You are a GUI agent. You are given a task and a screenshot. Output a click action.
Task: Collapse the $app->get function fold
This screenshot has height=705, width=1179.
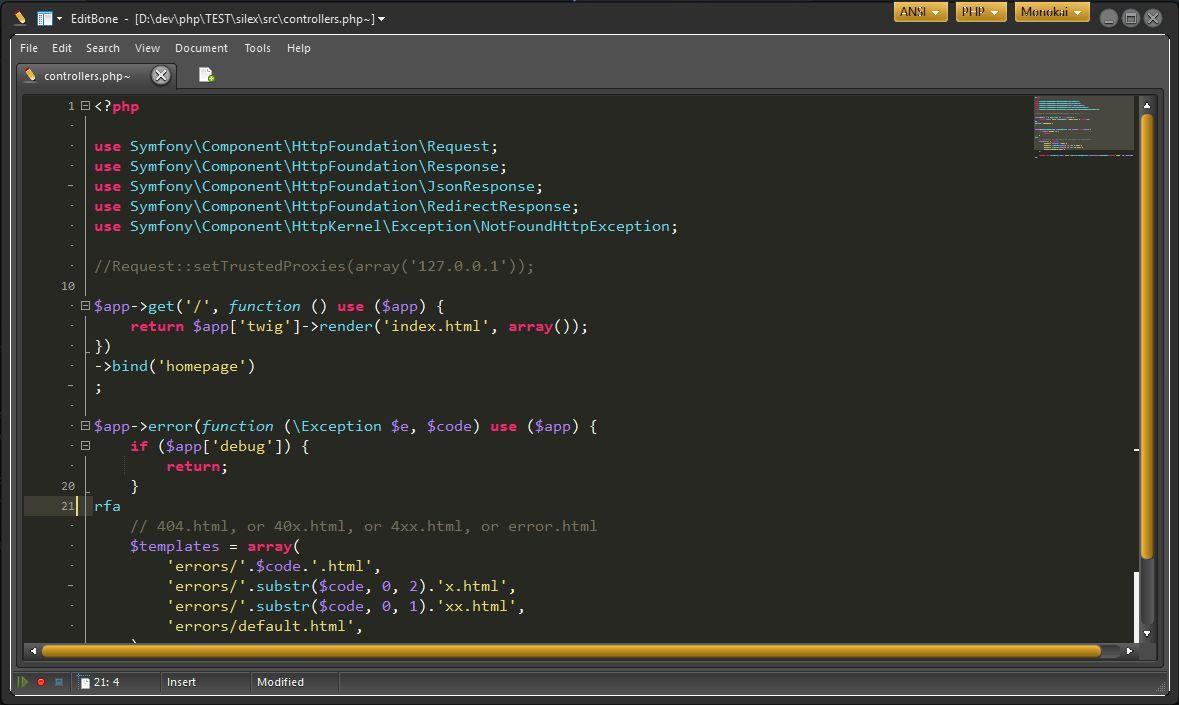pos(85,306)
